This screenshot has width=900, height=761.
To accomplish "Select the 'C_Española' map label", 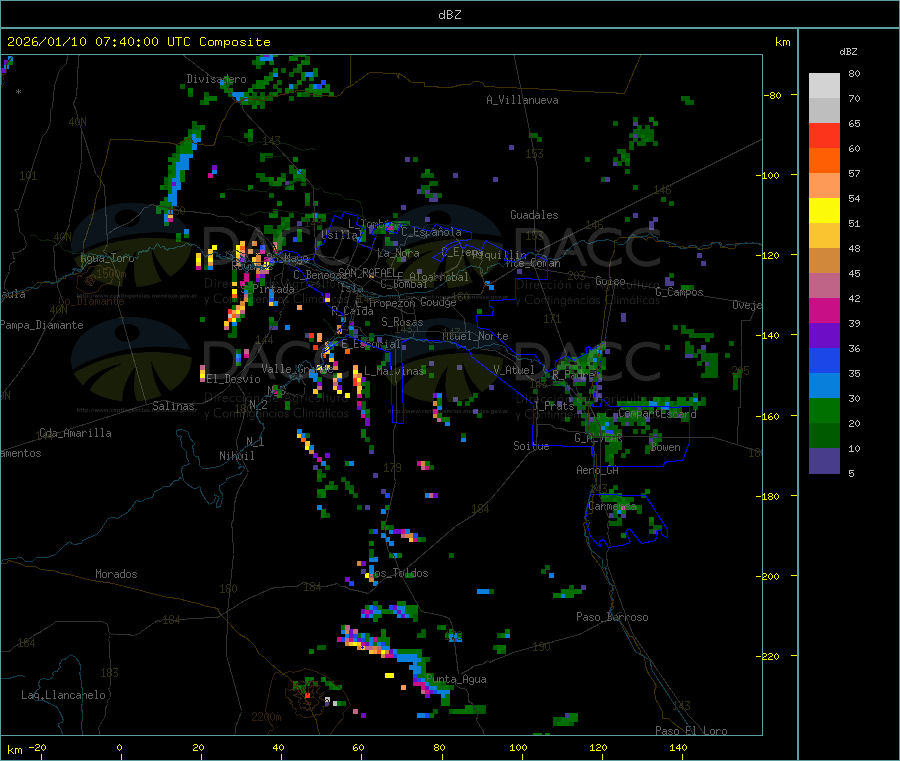I will 431,232.
